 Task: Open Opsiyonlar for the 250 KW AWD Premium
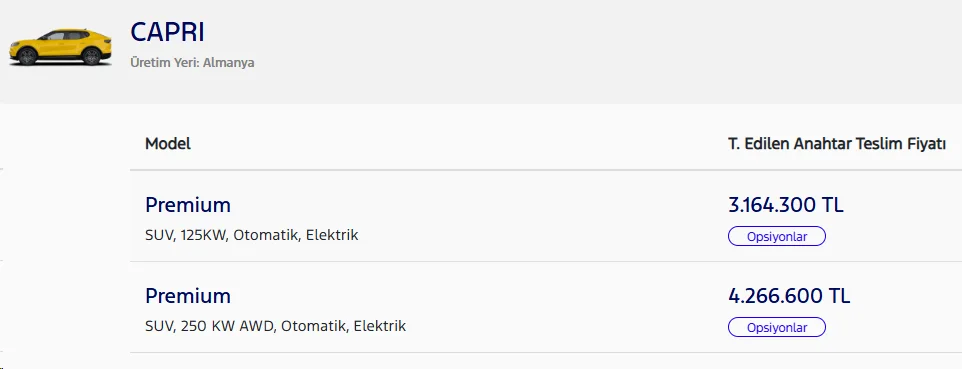777,327
